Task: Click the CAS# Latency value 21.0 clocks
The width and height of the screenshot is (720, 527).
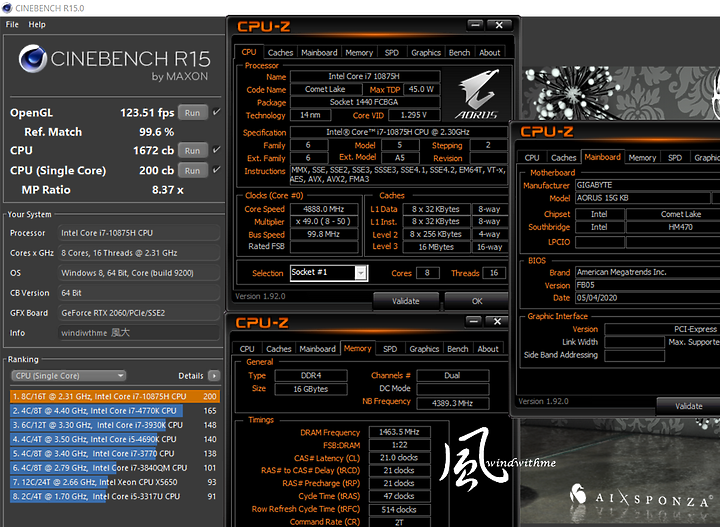Action: (399, 458)
